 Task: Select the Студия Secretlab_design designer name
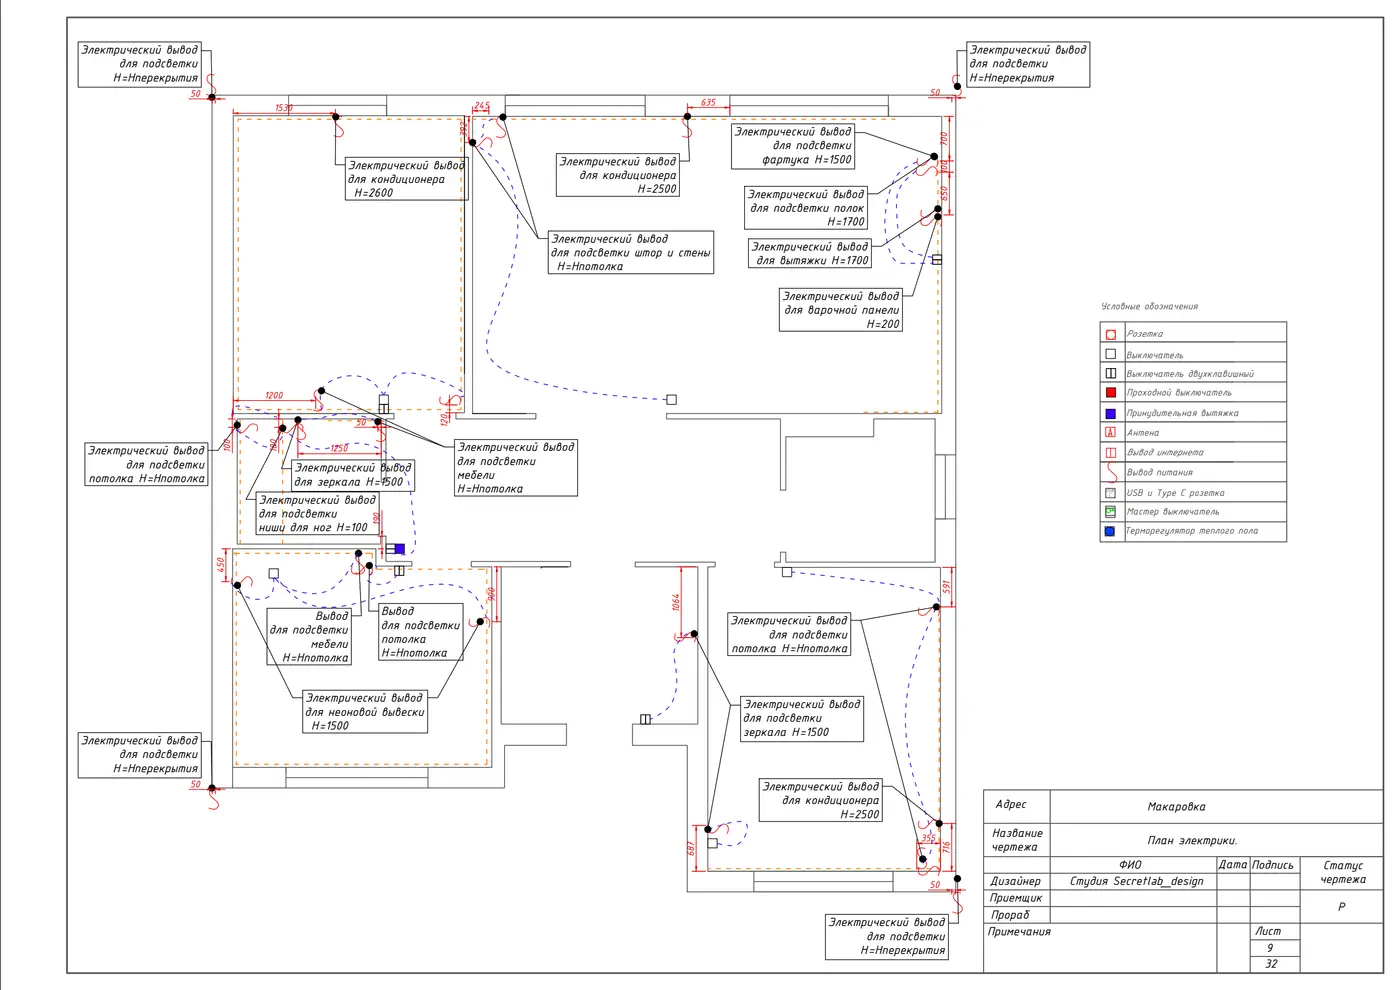1136,881
